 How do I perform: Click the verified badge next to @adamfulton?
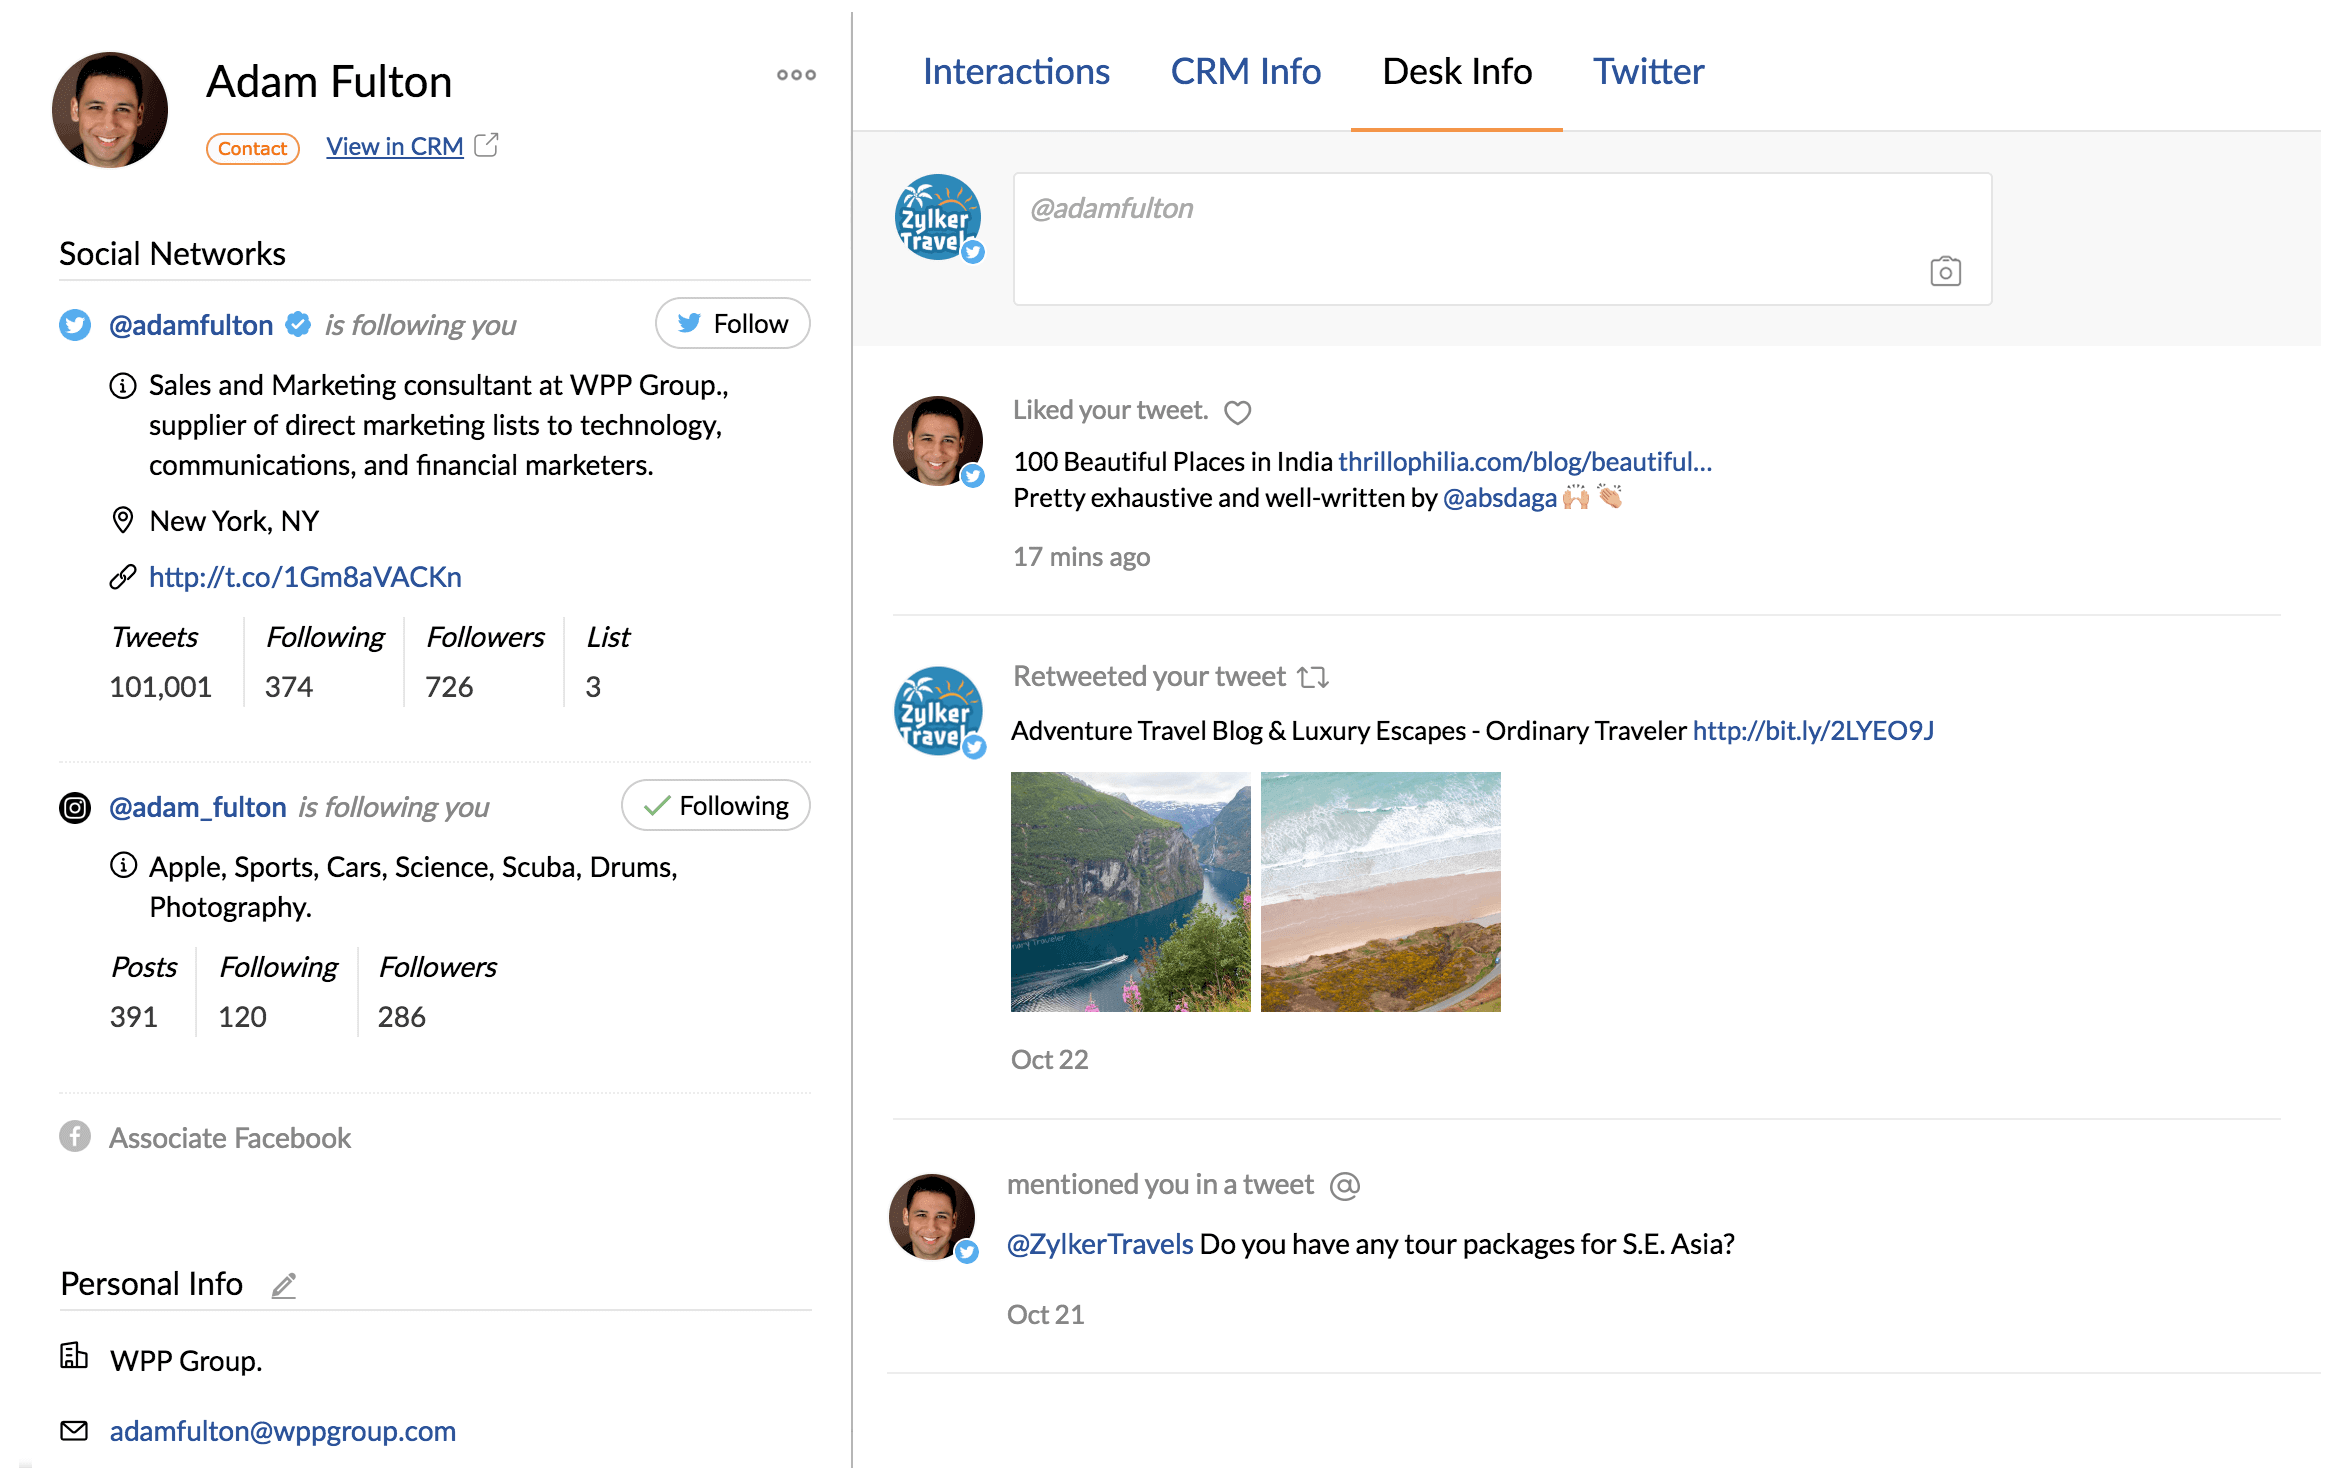pyautogui.click(x=298, y=324)
